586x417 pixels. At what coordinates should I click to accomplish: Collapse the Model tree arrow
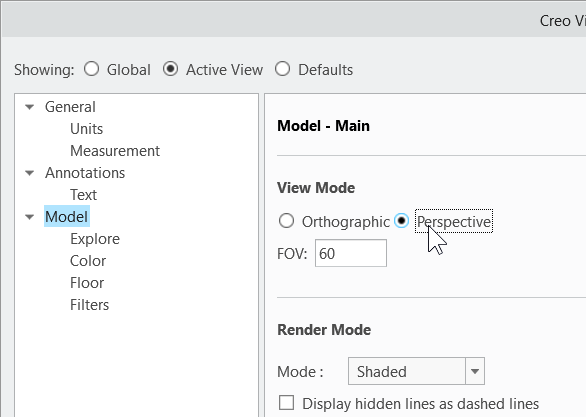(x=30, y=217)
